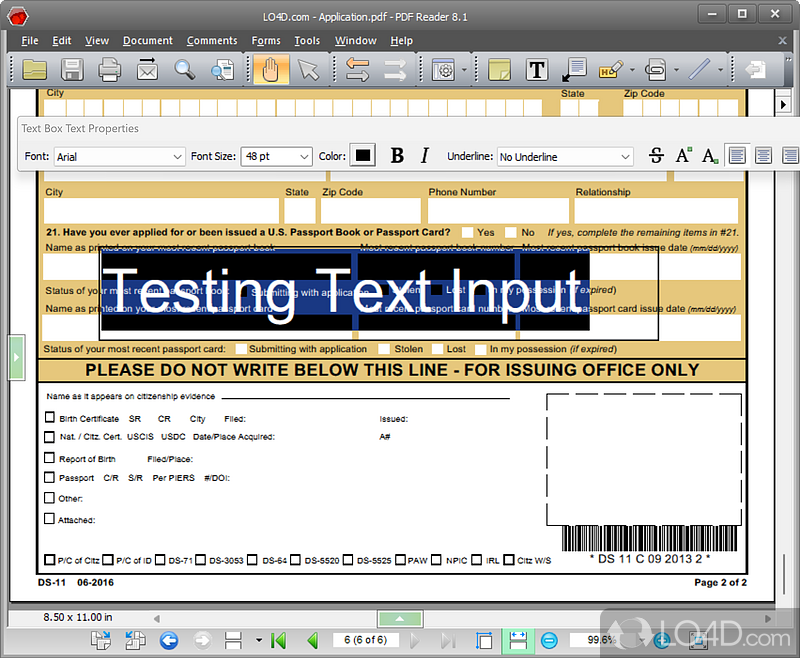Select the arrow Select tool
This screenshot has width=800, height=658.
tap(308, 69)
